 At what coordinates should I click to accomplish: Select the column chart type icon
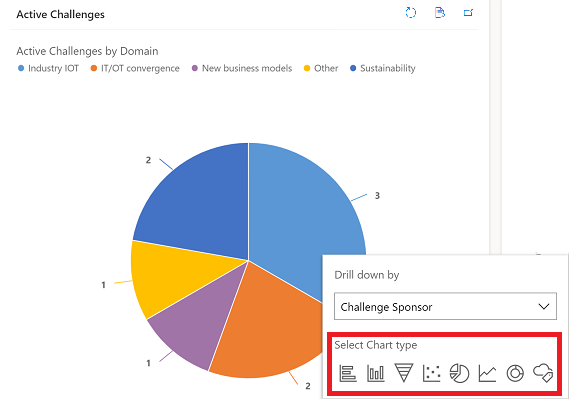[376, 373]
